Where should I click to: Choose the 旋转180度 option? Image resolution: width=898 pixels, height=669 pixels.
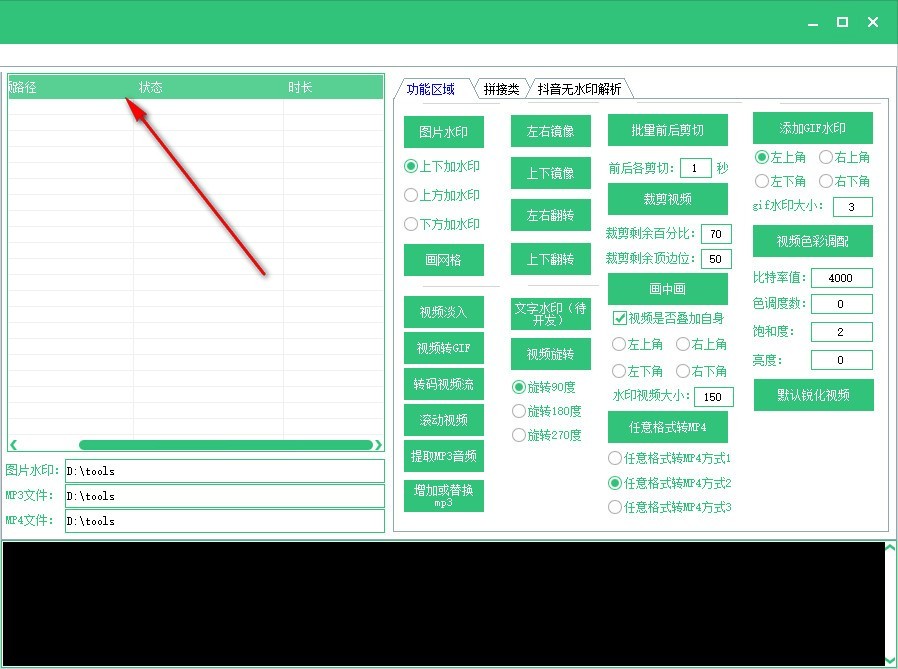[x=546, y=411]
